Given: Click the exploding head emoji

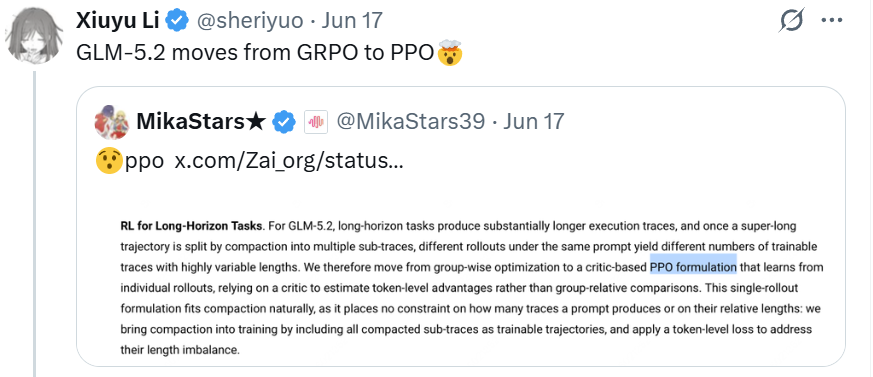Looking at the screenshot, I should click(x=450, y=52).
